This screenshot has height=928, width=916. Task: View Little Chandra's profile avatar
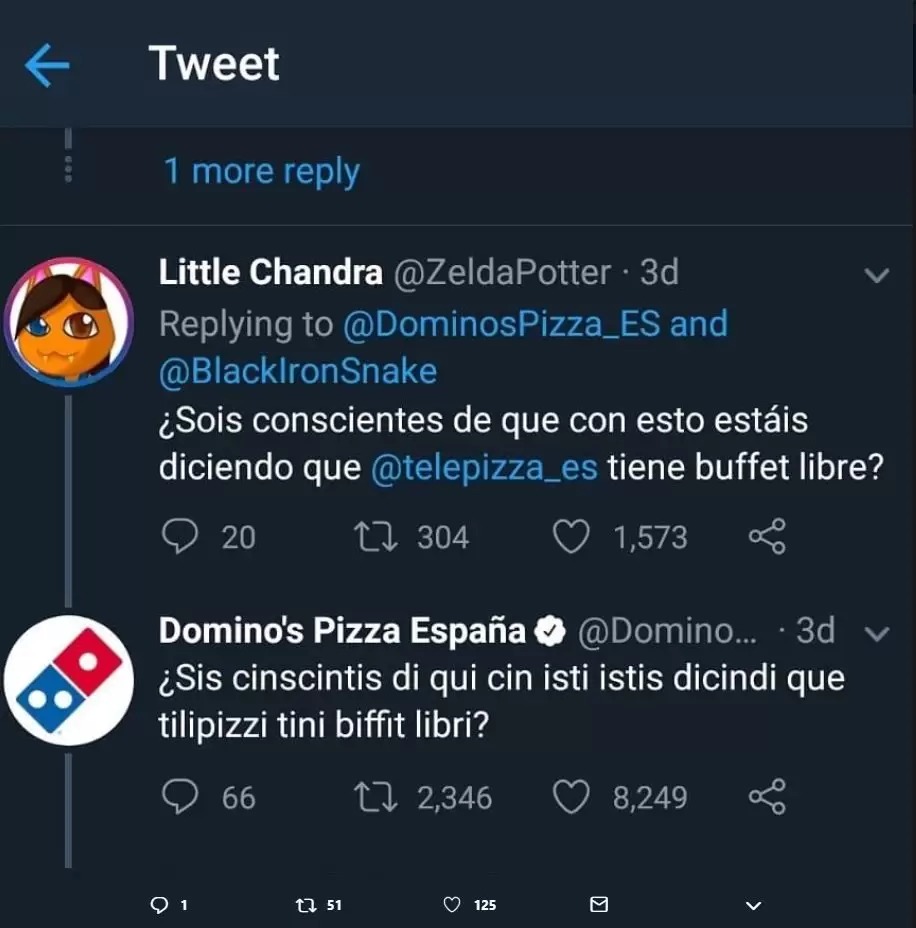[68, 327]
